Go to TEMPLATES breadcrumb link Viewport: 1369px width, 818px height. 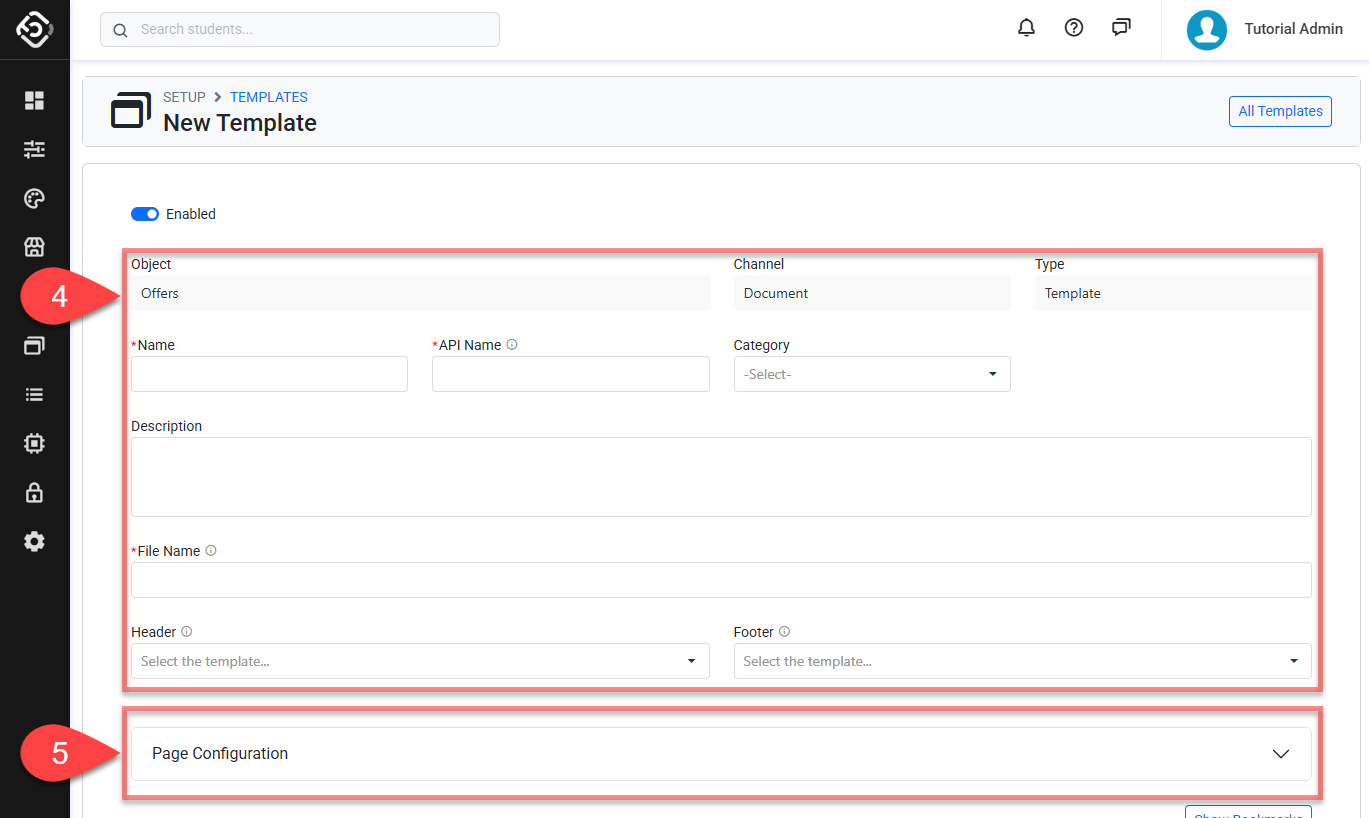(269, 97)
